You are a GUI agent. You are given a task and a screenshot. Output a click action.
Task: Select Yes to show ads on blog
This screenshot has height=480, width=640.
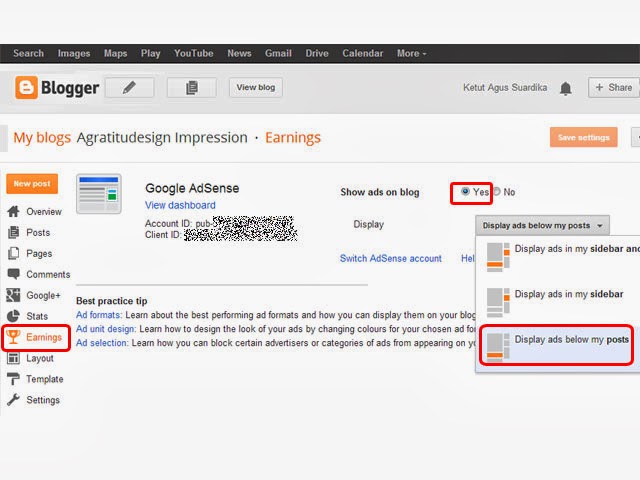465,191
